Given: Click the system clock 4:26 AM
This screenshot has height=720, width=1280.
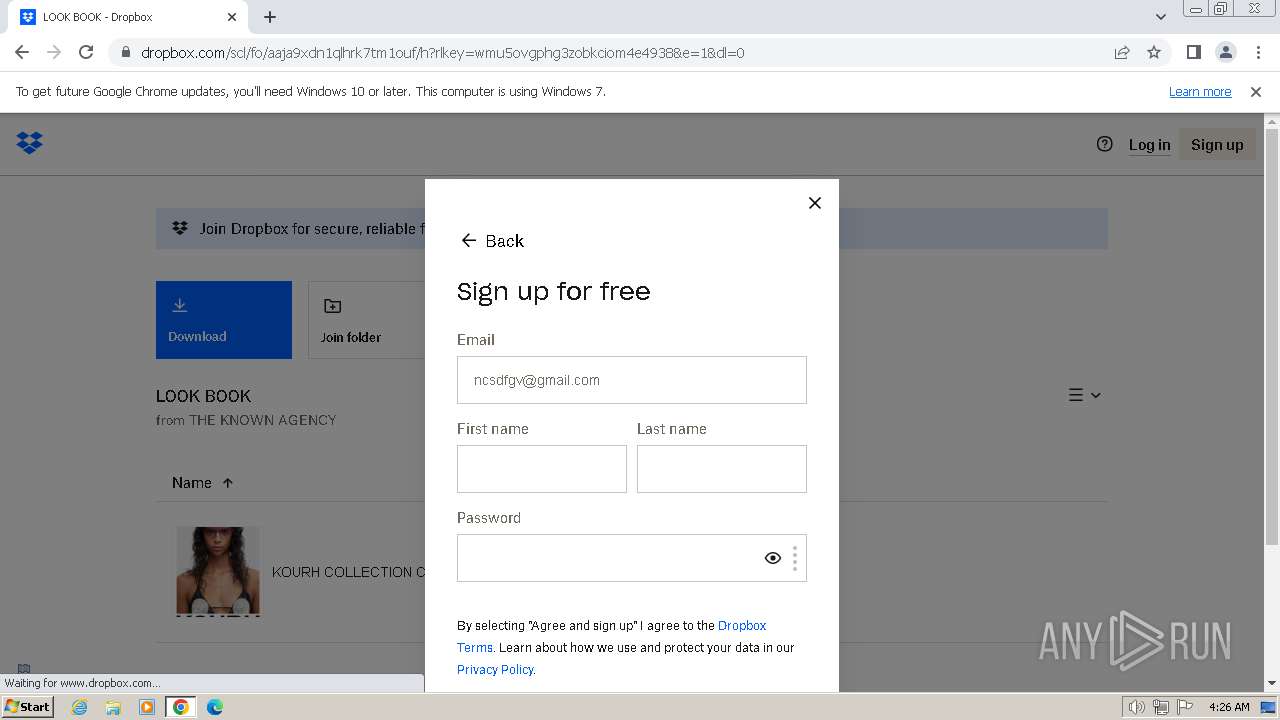Looking at the screenshot, I should [1229, 707].
